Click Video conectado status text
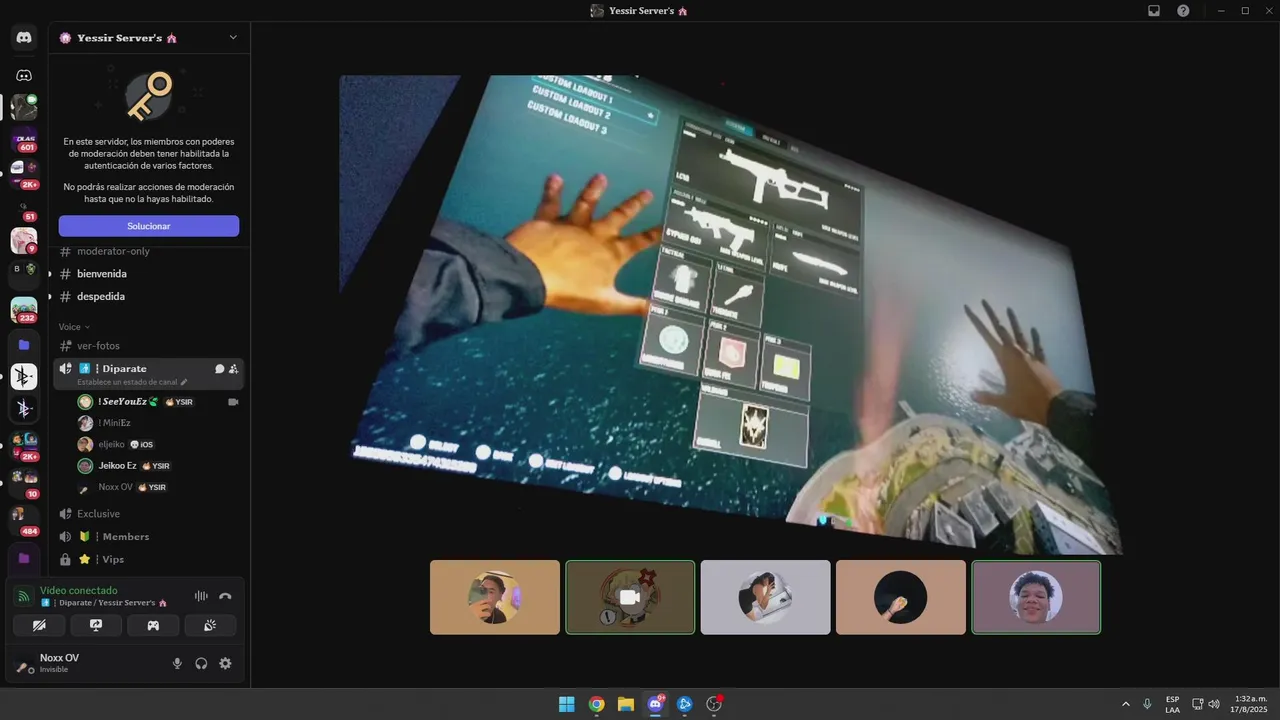 (x=78, y=591)
